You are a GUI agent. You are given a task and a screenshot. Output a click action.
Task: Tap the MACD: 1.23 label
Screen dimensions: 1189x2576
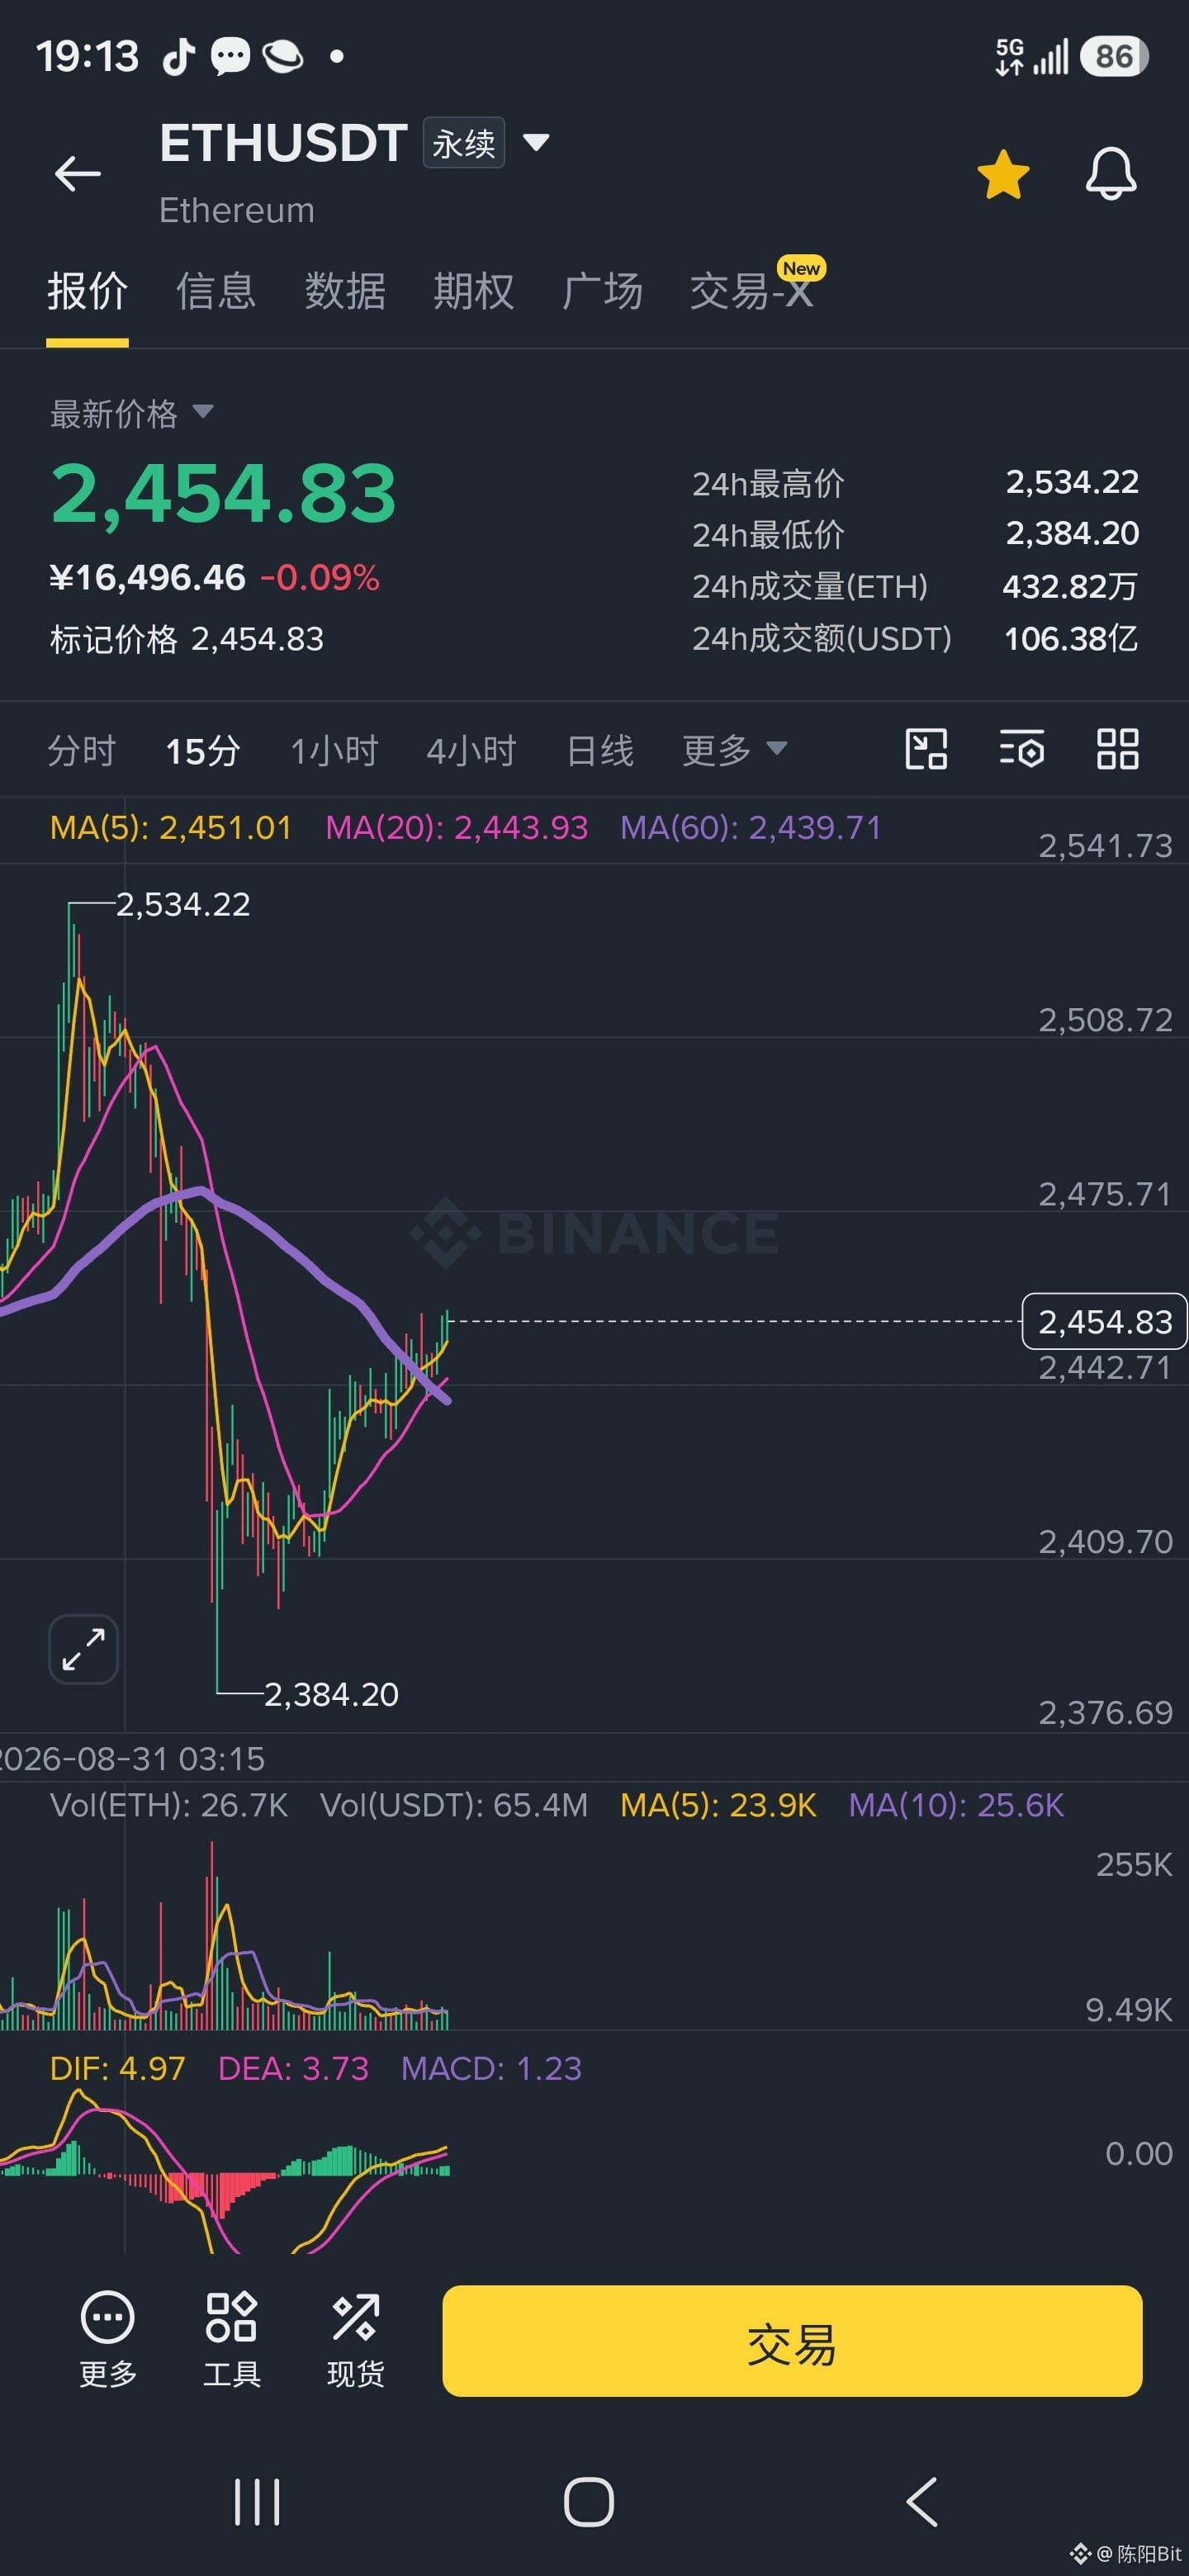pos(491,2068)
